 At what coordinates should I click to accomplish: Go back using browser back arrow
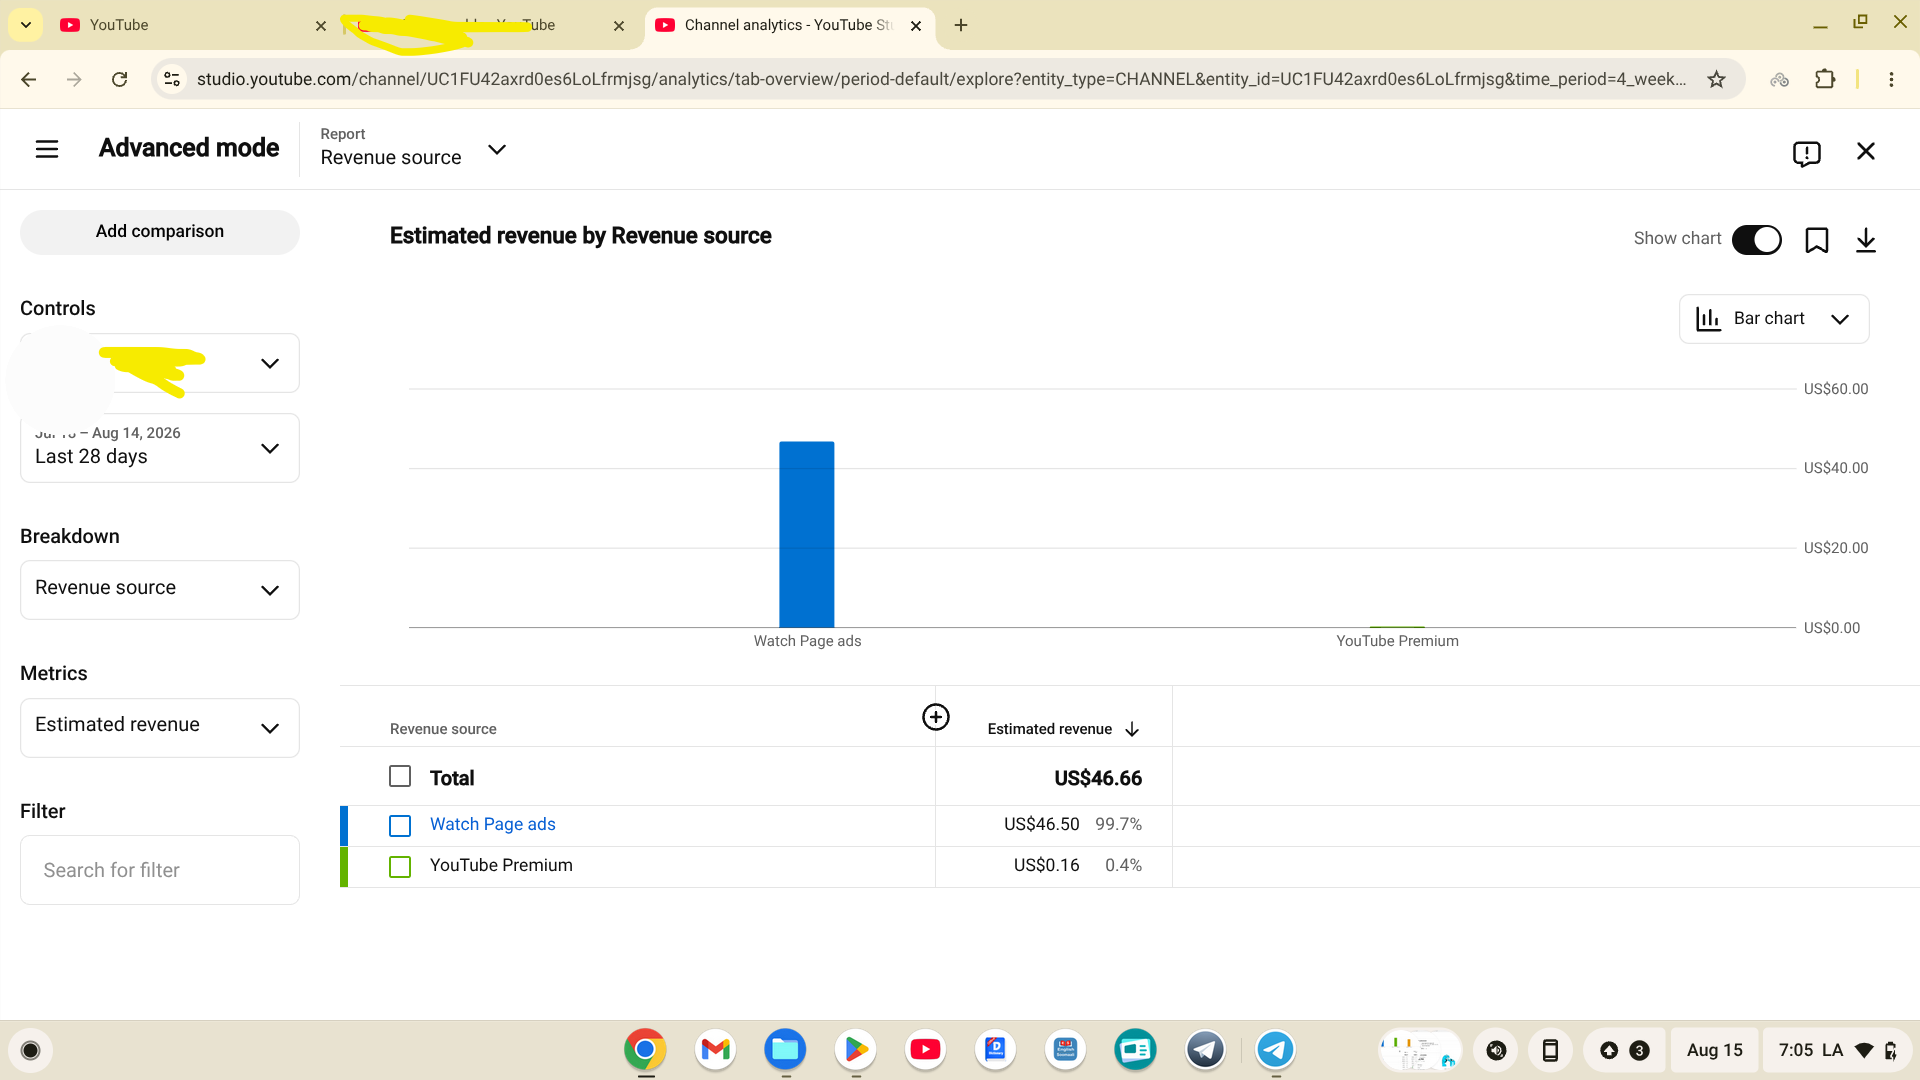(x=29, y=79)
